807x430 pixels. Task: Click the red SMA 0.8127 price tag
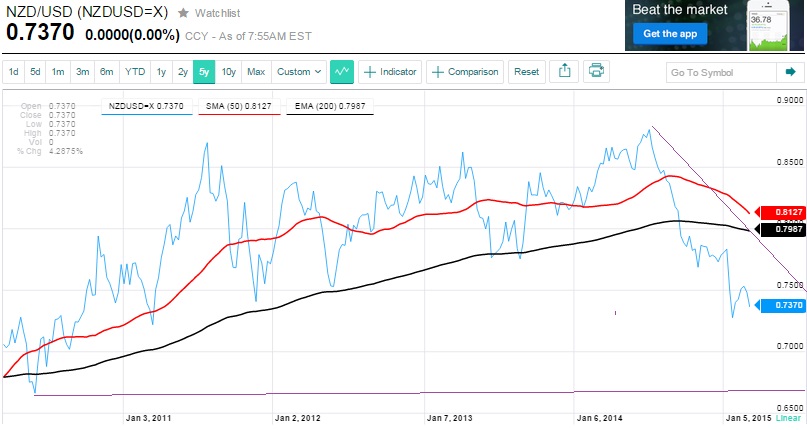[x=779, y=213]
